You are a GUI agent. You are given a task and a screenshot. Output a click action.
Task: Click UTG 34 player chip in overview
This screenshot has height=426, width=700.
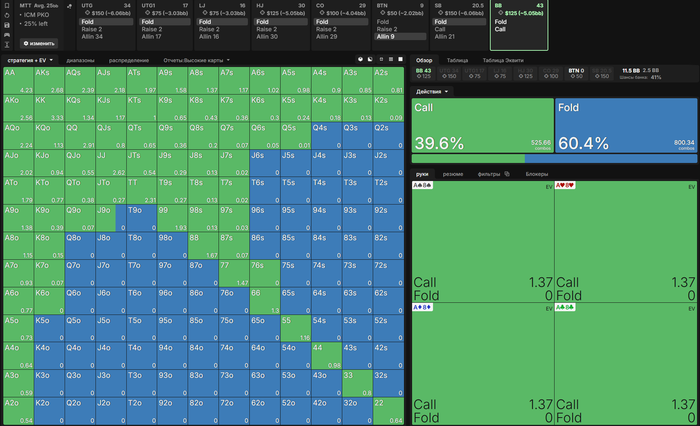click(449, 73)
